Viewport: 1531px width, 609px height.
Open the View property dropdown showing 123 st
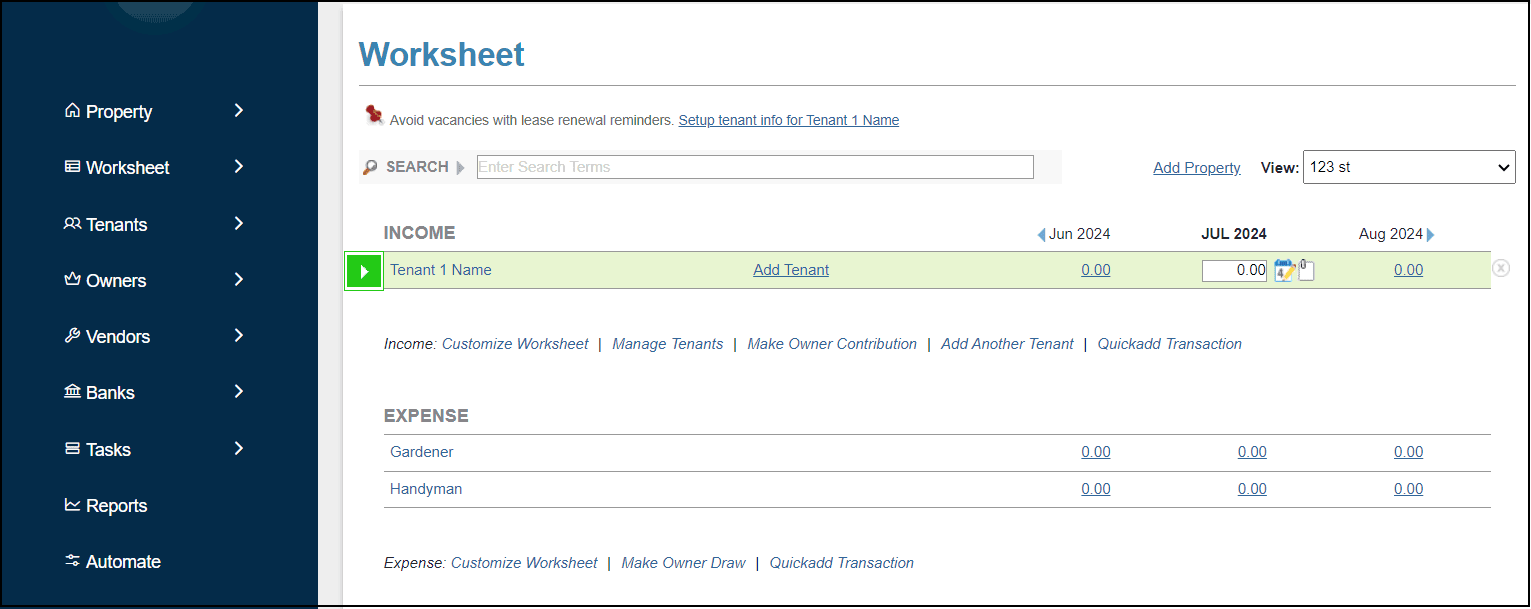tap(1409, 167)
